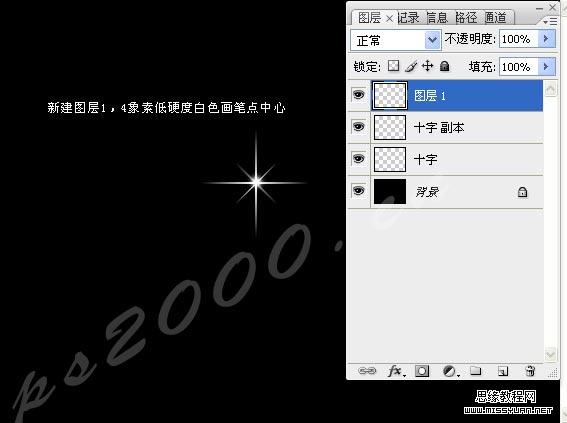Toggle visibility of the 十字 layer
567x423 pixels.
tap(358, 159)
